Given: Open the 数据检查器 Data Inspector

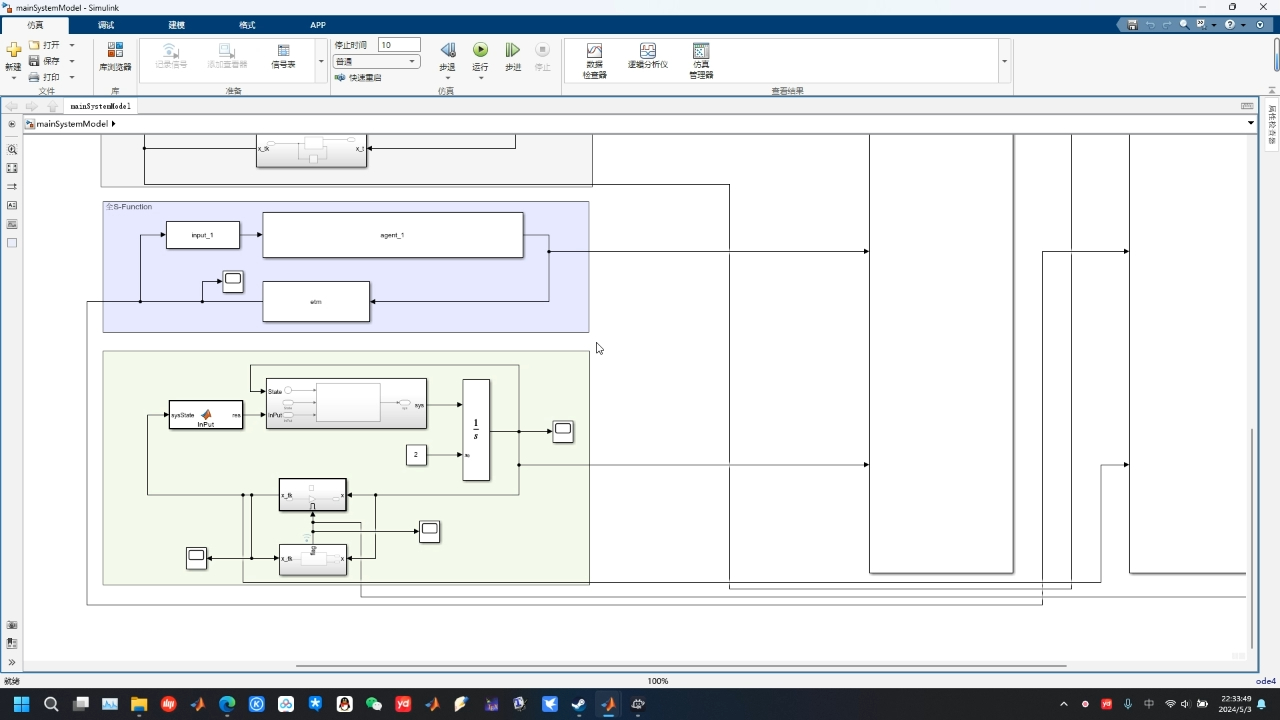Looking at the screenshot, I should [x=595, y=61].
